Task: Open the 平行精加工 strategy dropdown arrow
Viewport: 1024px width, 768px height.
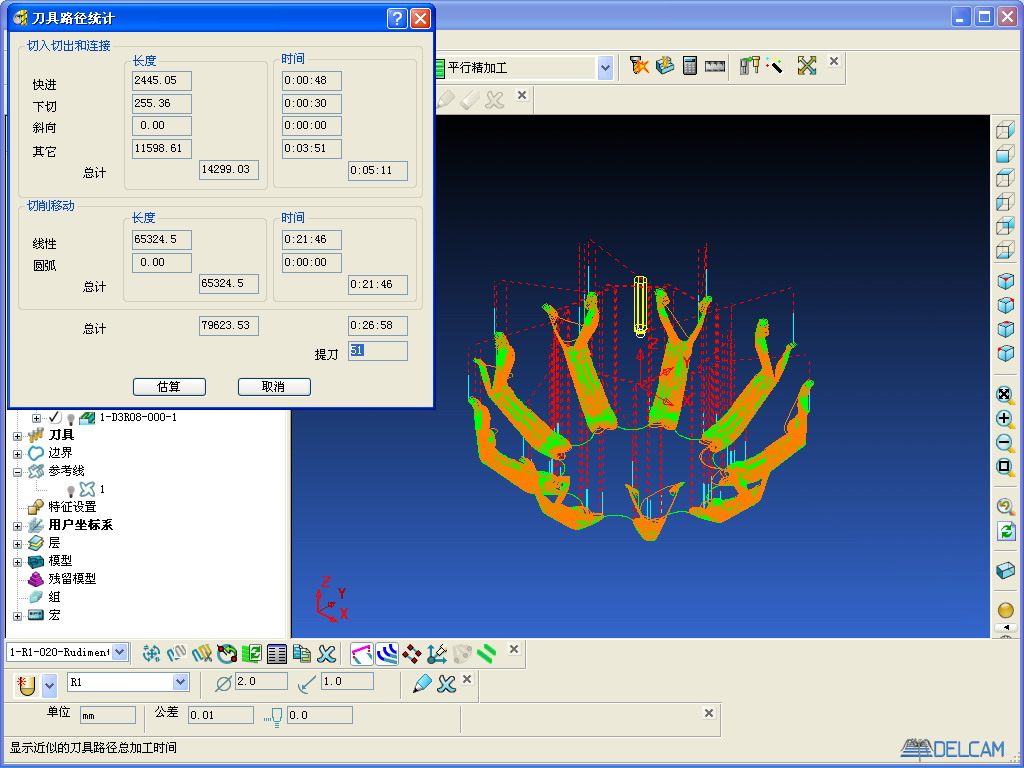Action: click(x=605, y=68)
